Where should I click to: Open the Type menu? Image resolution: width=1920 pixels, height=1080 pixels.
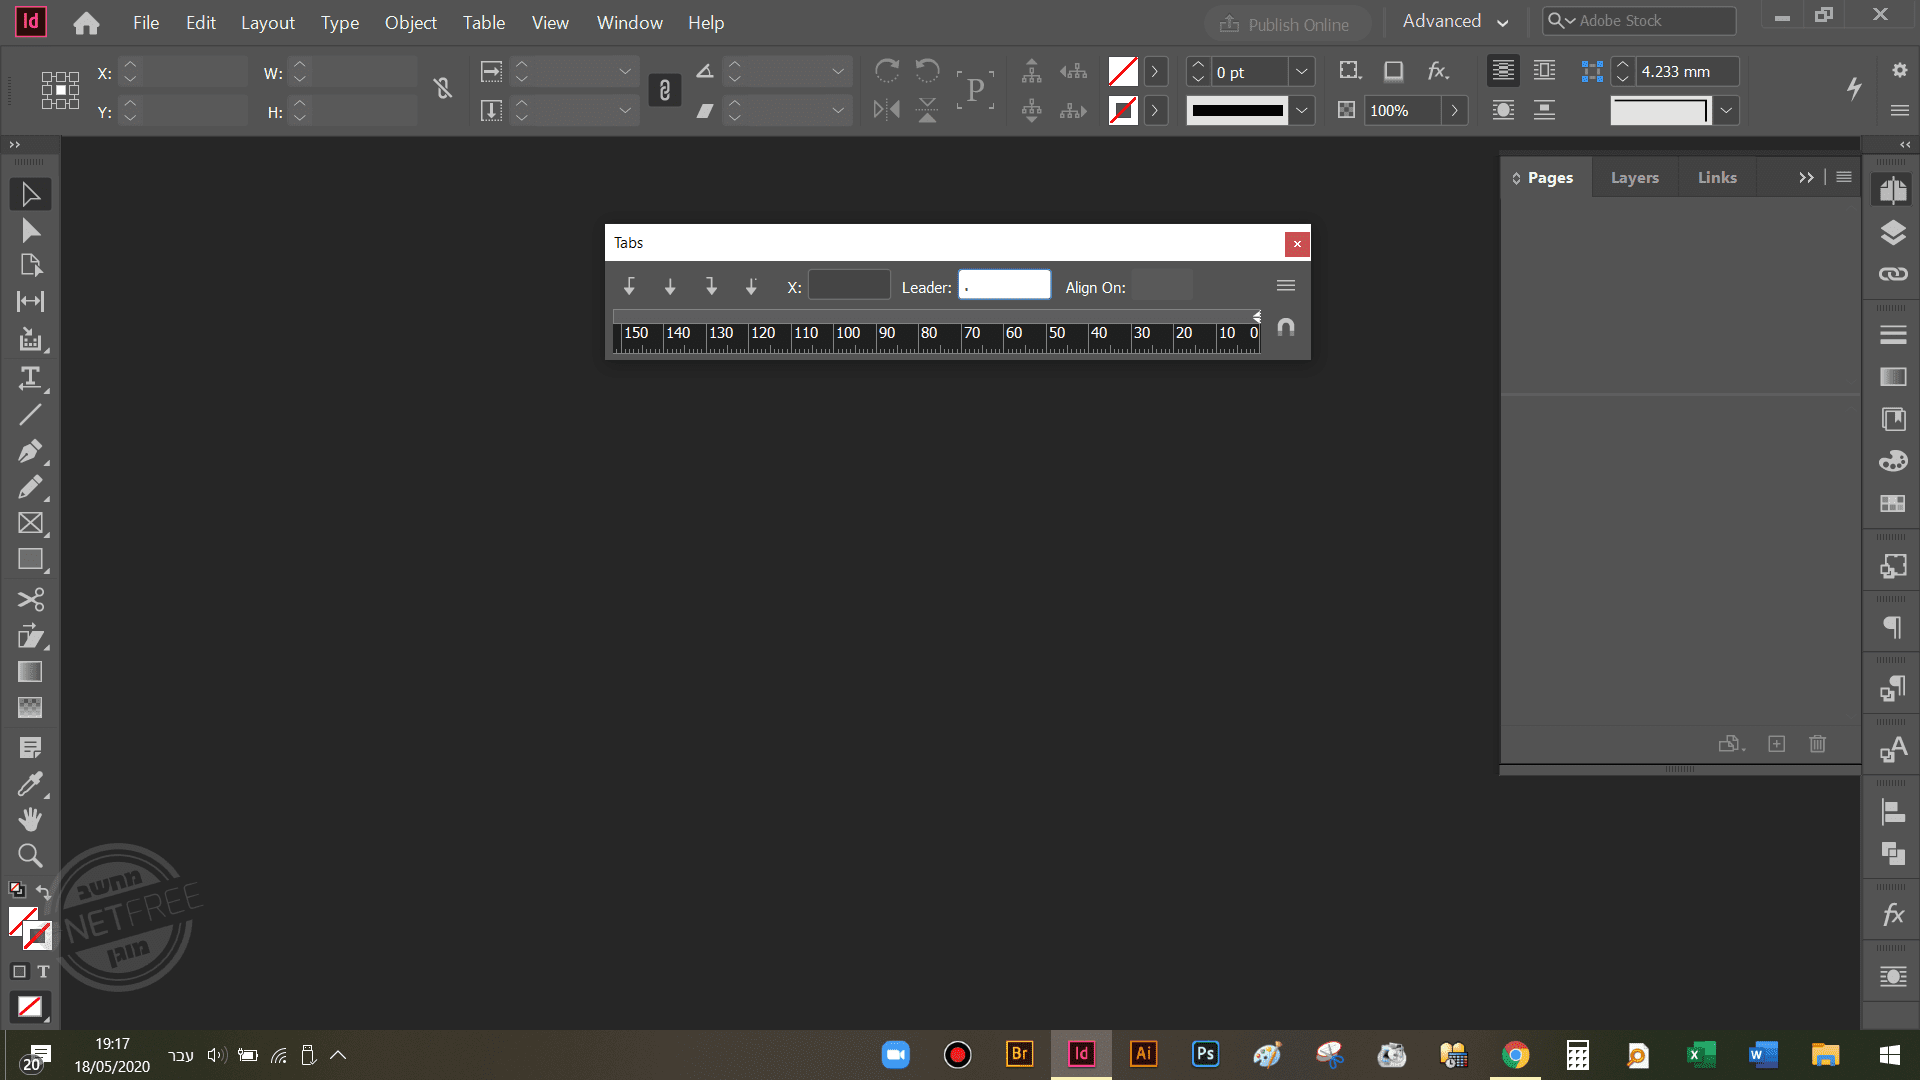pos(339,22)
